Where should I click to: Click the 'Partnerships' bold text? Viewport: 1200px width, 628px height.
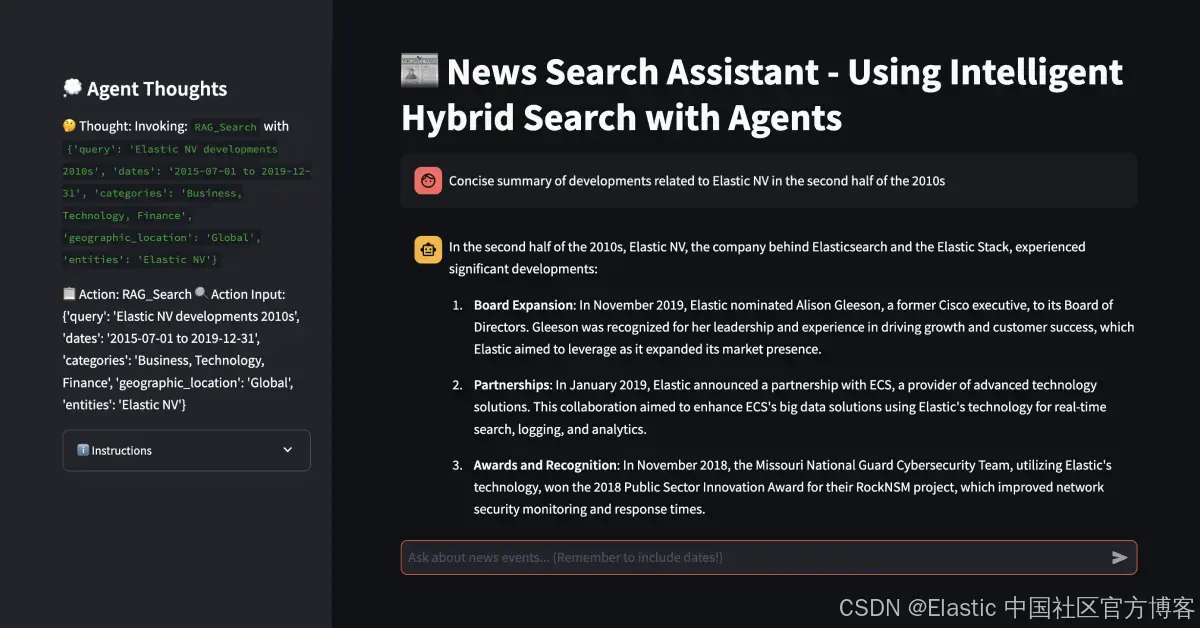click(x=511, y=385)
